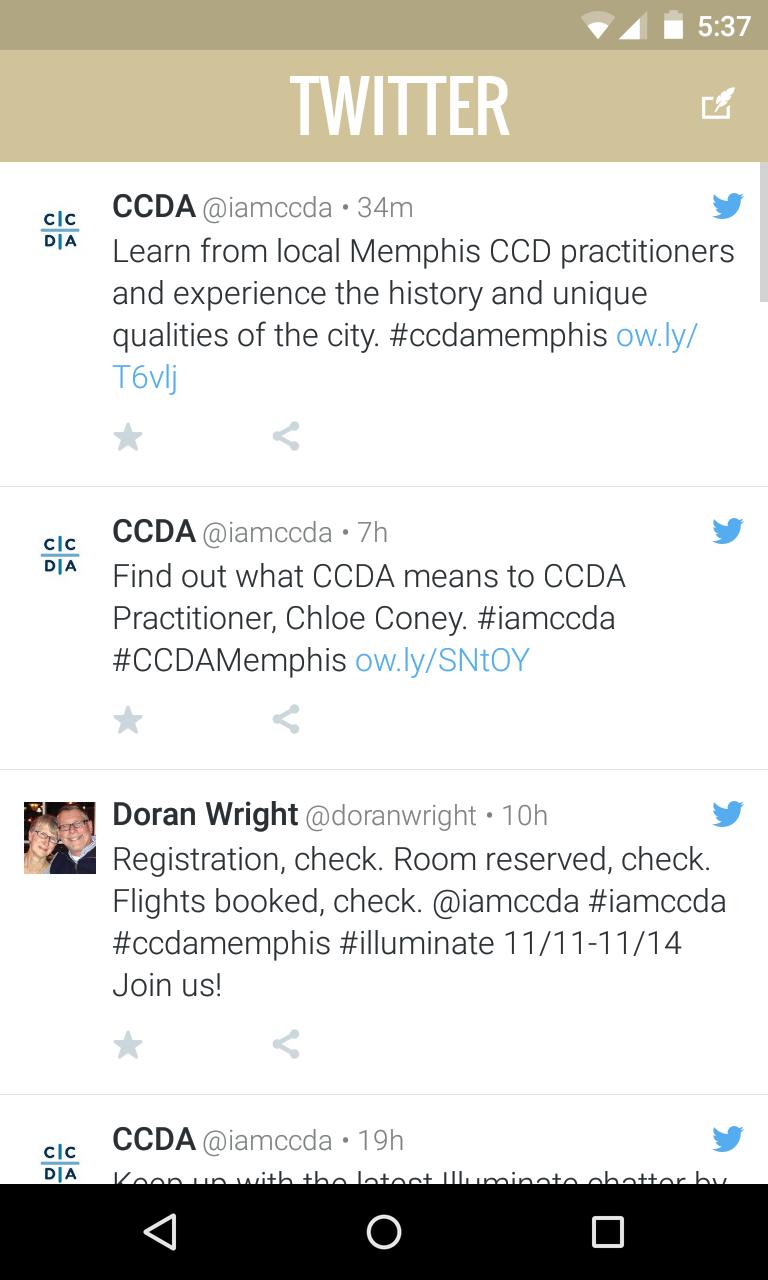
Task: Click the Twitter bird icon on CCDA's Memphis tweet
Action: click(728, 206)
